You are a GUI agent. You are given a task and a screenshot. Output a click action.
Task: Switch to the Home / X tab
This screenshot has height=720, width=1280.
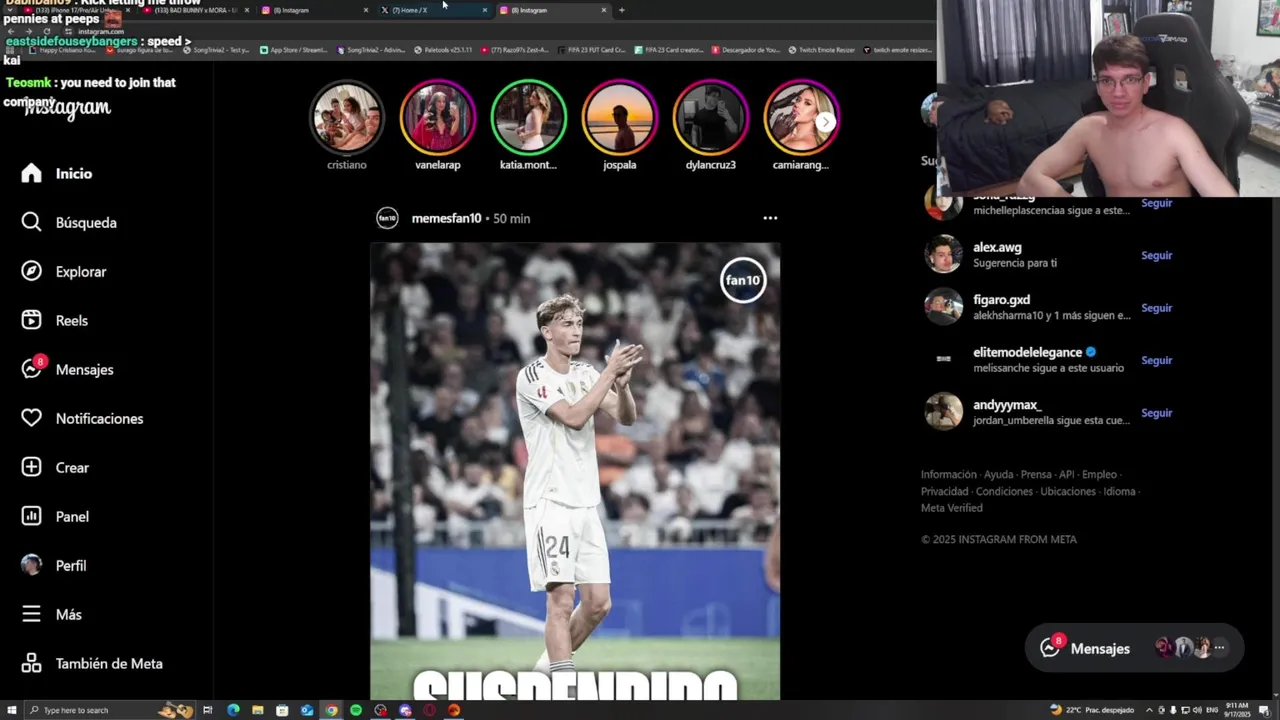click(434, 10)
